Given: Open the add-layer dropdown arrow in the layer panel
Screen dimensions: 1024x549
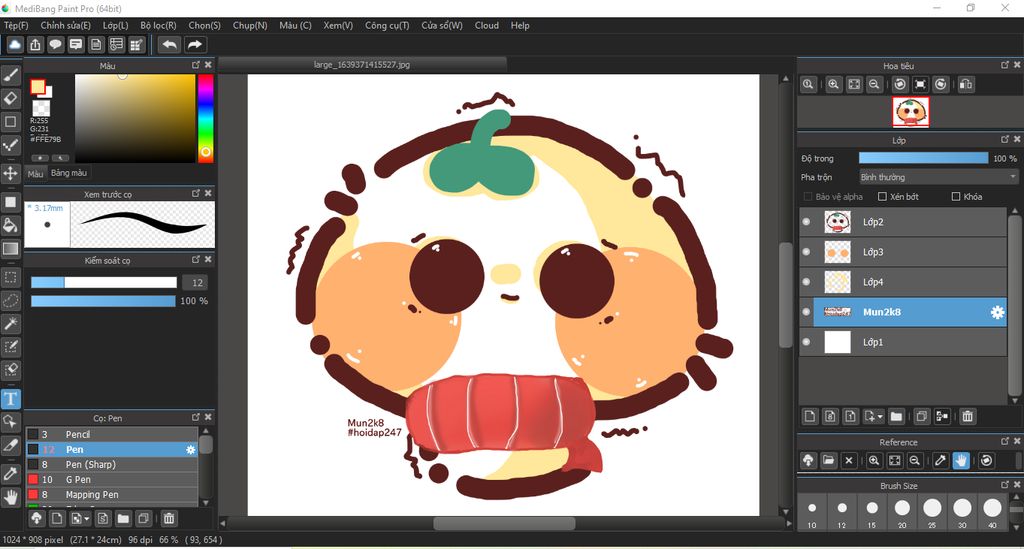Looking at the screenshot, I should (881, 416).
